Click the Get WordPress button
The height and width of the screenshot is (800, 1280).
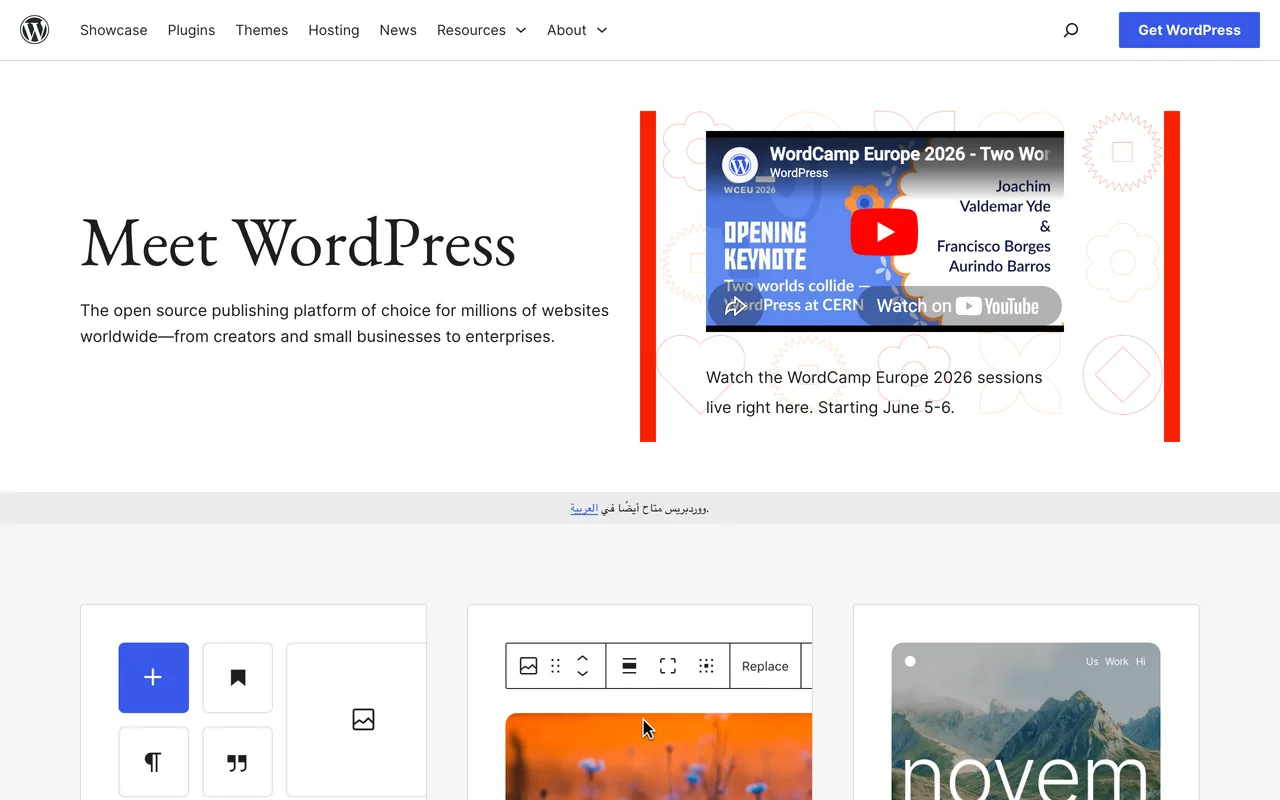pyautogui.click(x=1189, y=30)
